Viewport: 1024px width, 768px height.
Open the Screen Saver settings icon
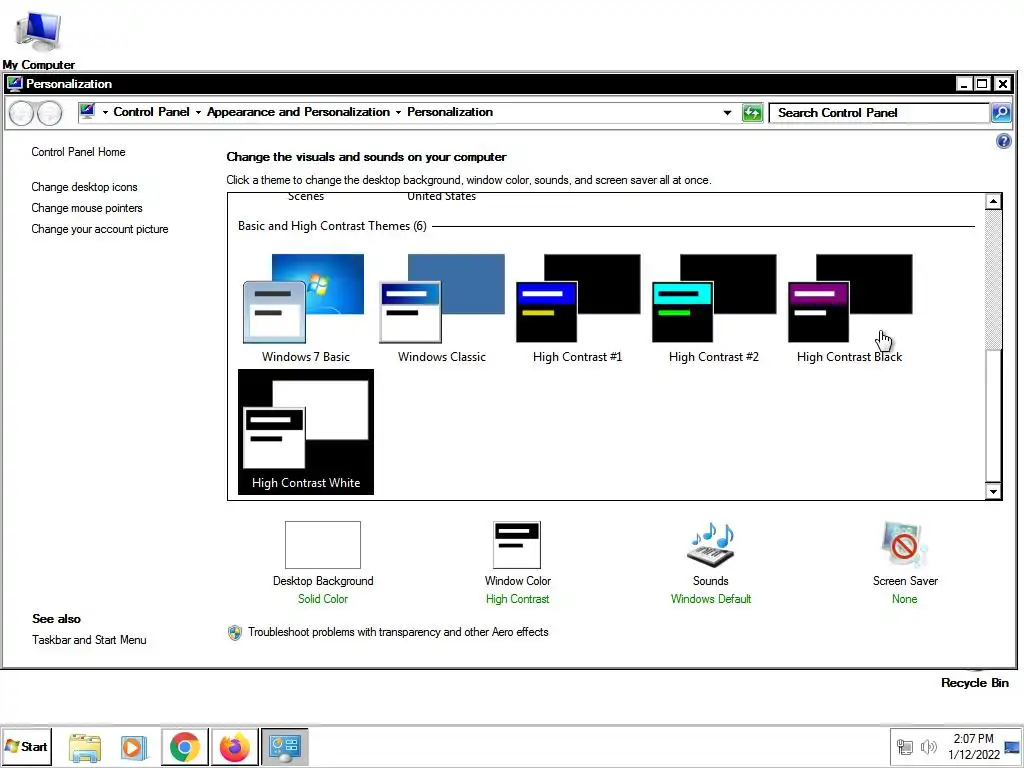[x=904, y=545]
